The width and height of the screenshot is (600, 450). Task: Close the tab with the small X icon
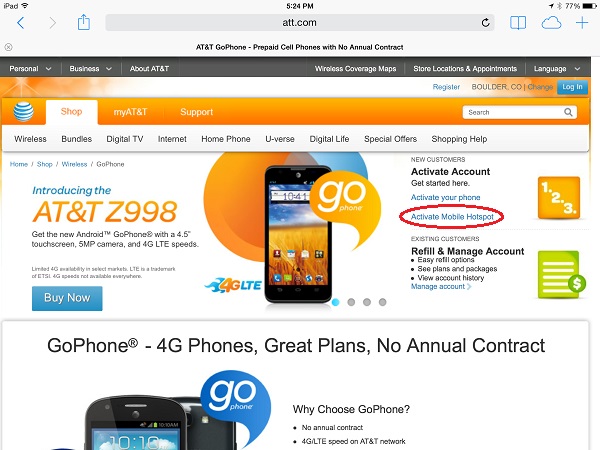[x=8, y=47]
